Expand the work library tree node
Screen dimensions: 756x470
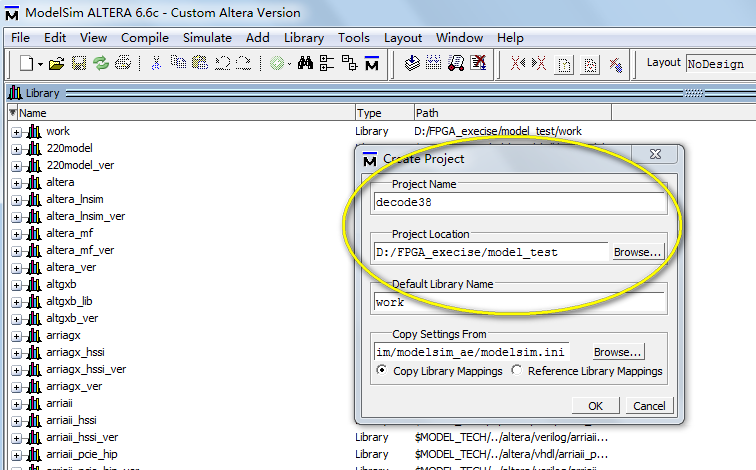16,132
